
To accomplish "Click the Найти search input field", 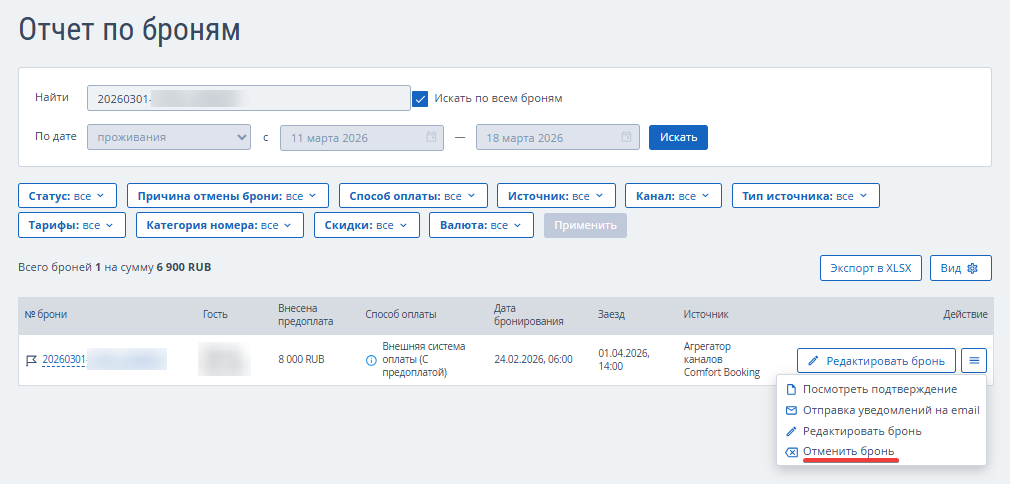I will 248,98.
